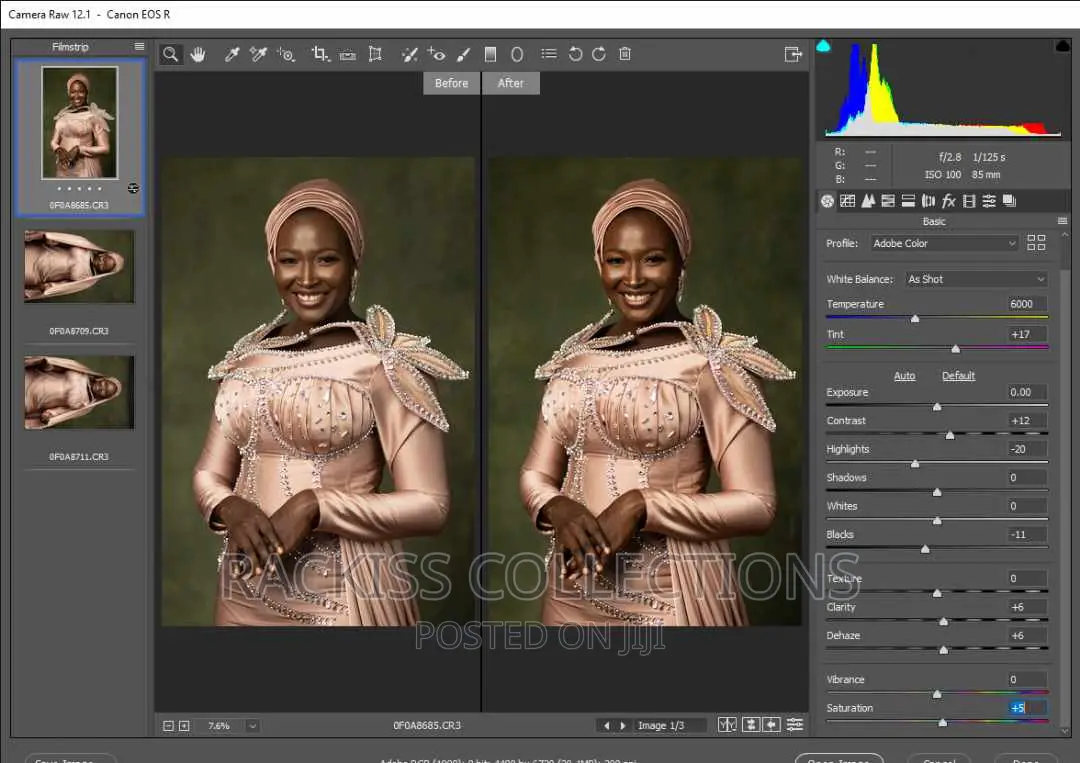Select the Radial Filter tool

tap(517, 54)
